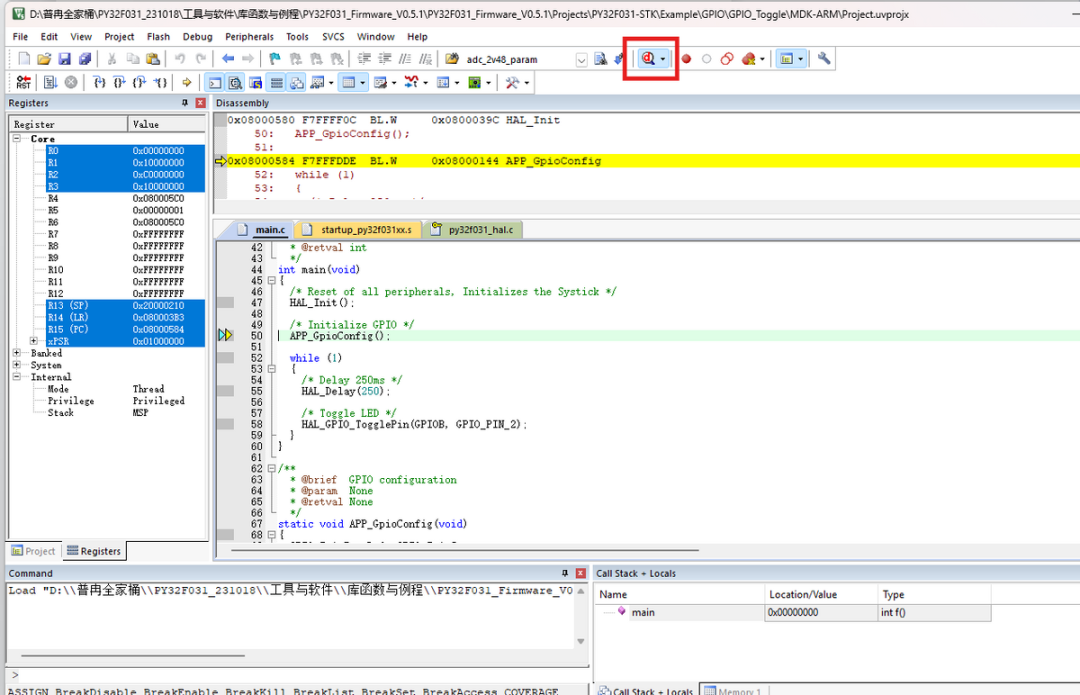Fold the main function at line 45
Viewport: 1080px width, 695px height.
(272, 281)
